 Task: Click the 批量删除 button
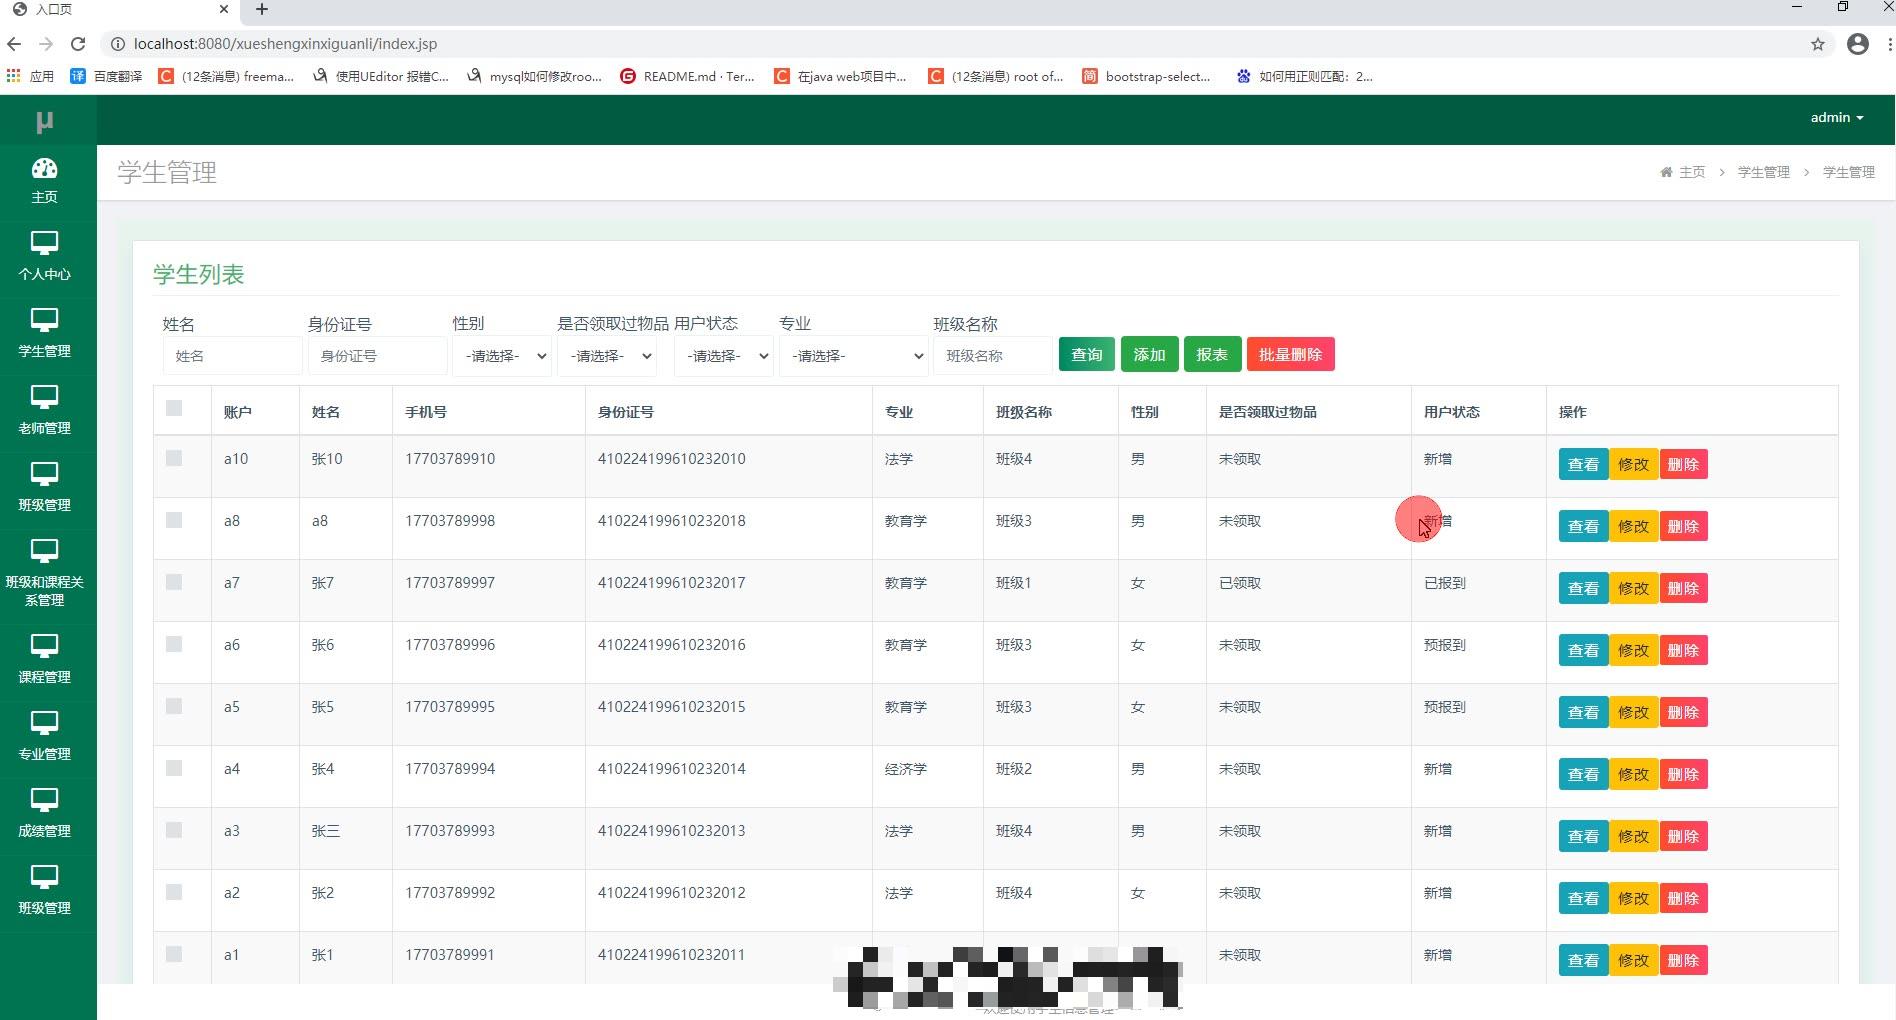pos(1290,354)
